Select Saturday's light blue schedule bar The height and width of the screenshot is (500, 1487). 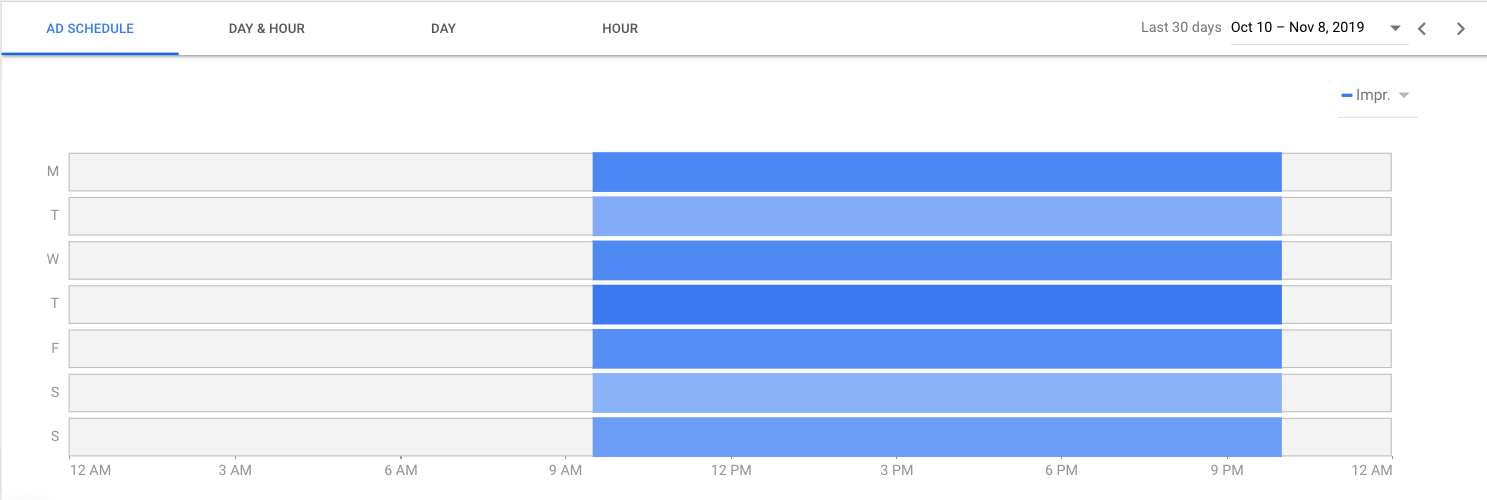click(937, 392)
